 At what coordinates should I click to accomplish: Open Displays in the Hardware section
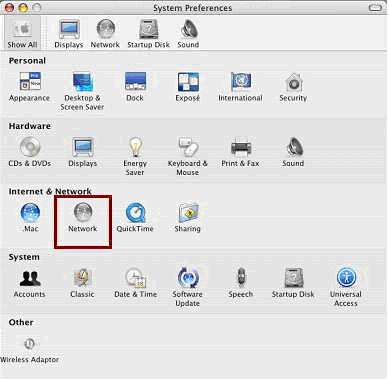[83, 152]
